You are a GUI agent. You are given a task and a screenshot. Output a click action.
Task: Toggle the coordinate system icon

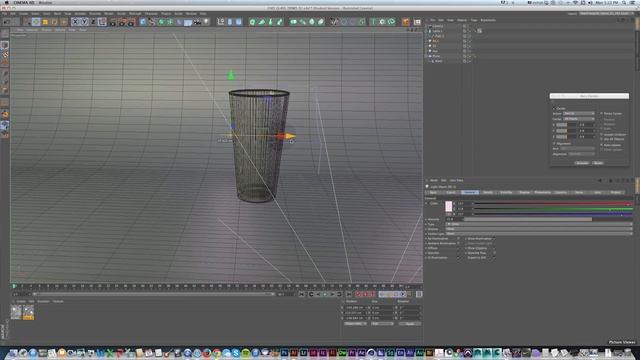pyautogui.click(x=102, y=22)
